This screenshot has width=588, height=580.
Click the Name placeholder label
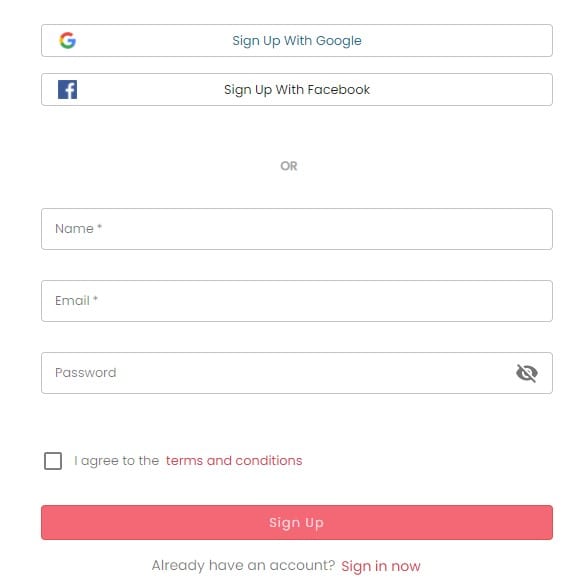(x=74, y=229)
